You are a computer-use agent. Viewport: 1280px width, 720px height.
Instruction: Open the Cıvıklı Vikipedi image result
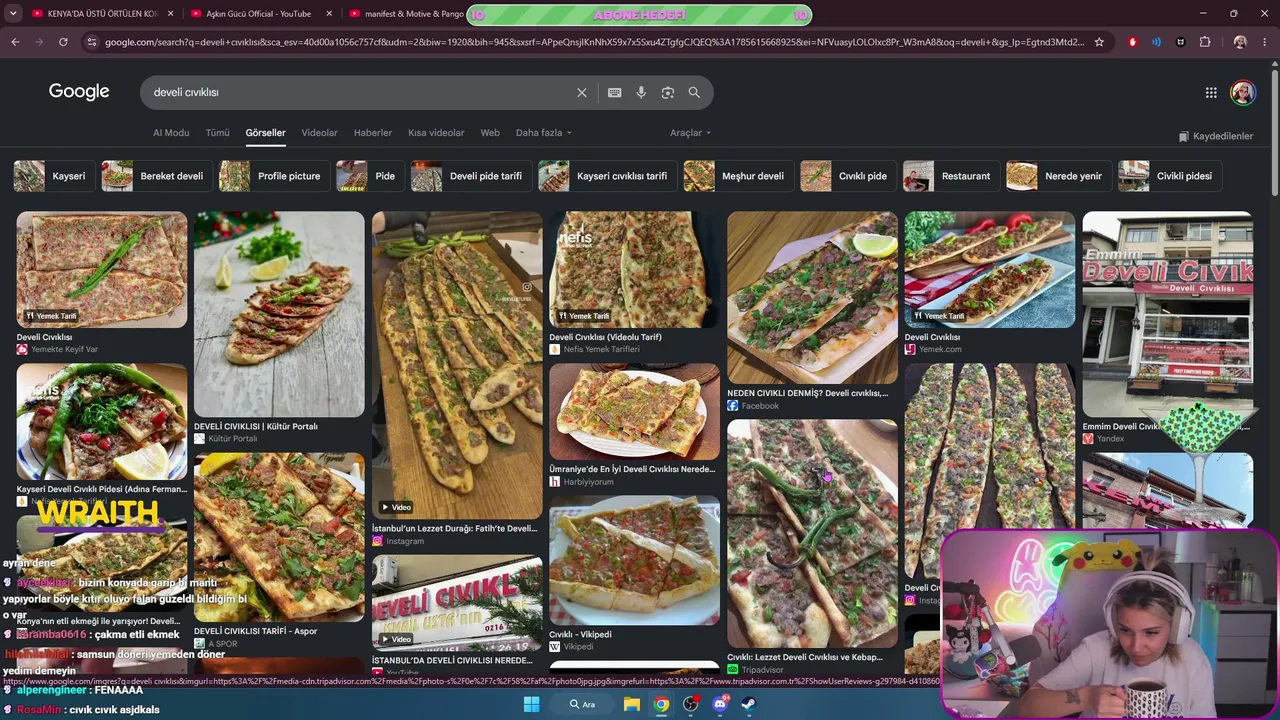(634, 561)
